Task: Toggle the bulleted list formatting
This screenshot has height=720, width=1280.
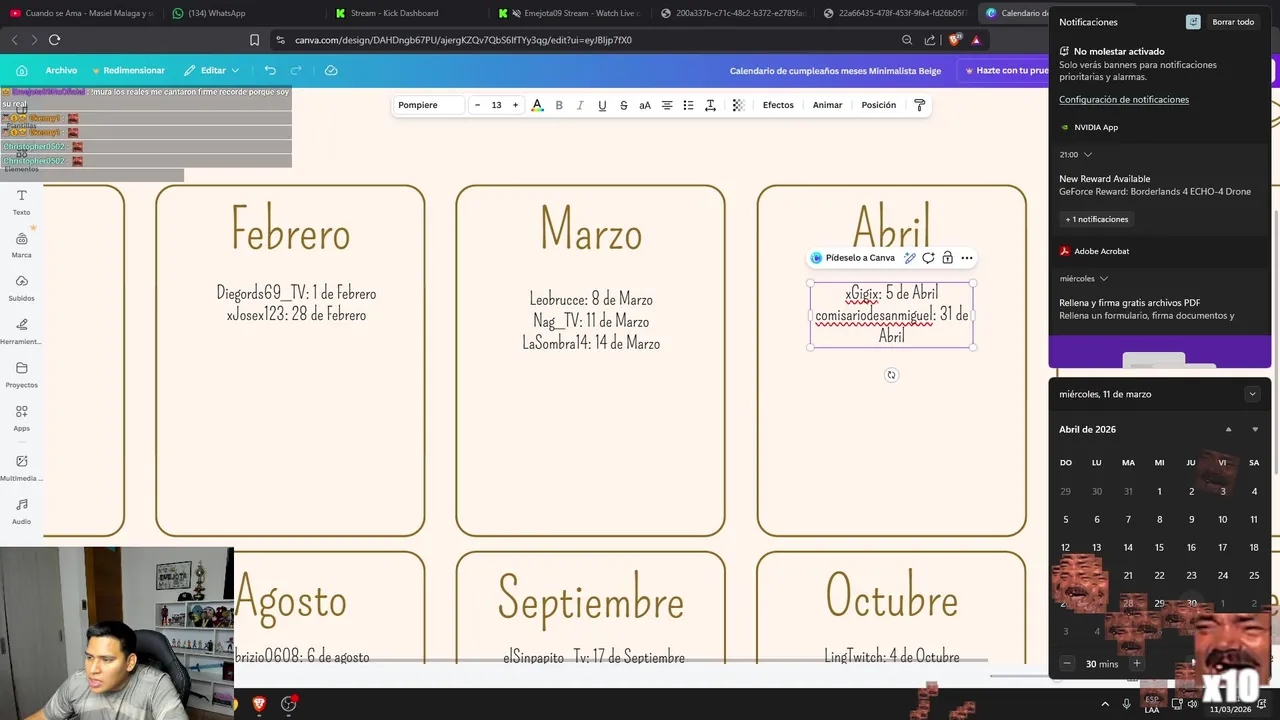Action: coord(688,105)
